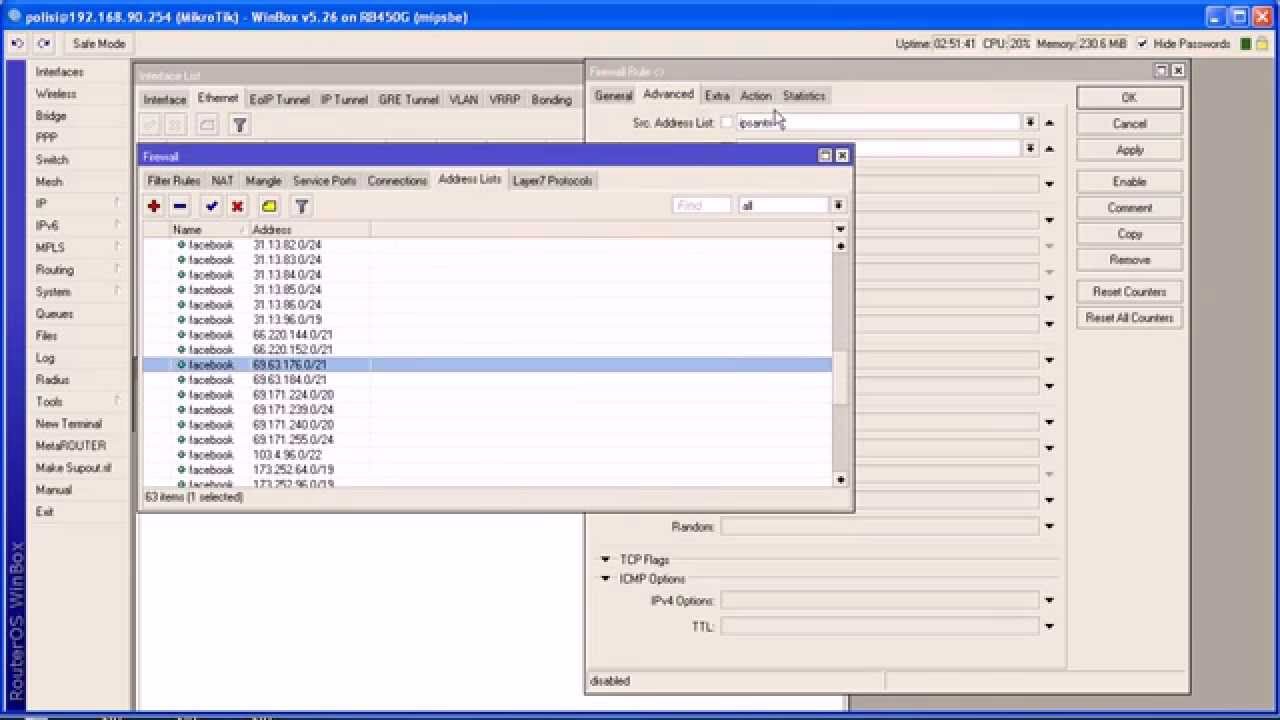
Task: Open the Interfaces menu in sidebar
Action: pos(60,72)
